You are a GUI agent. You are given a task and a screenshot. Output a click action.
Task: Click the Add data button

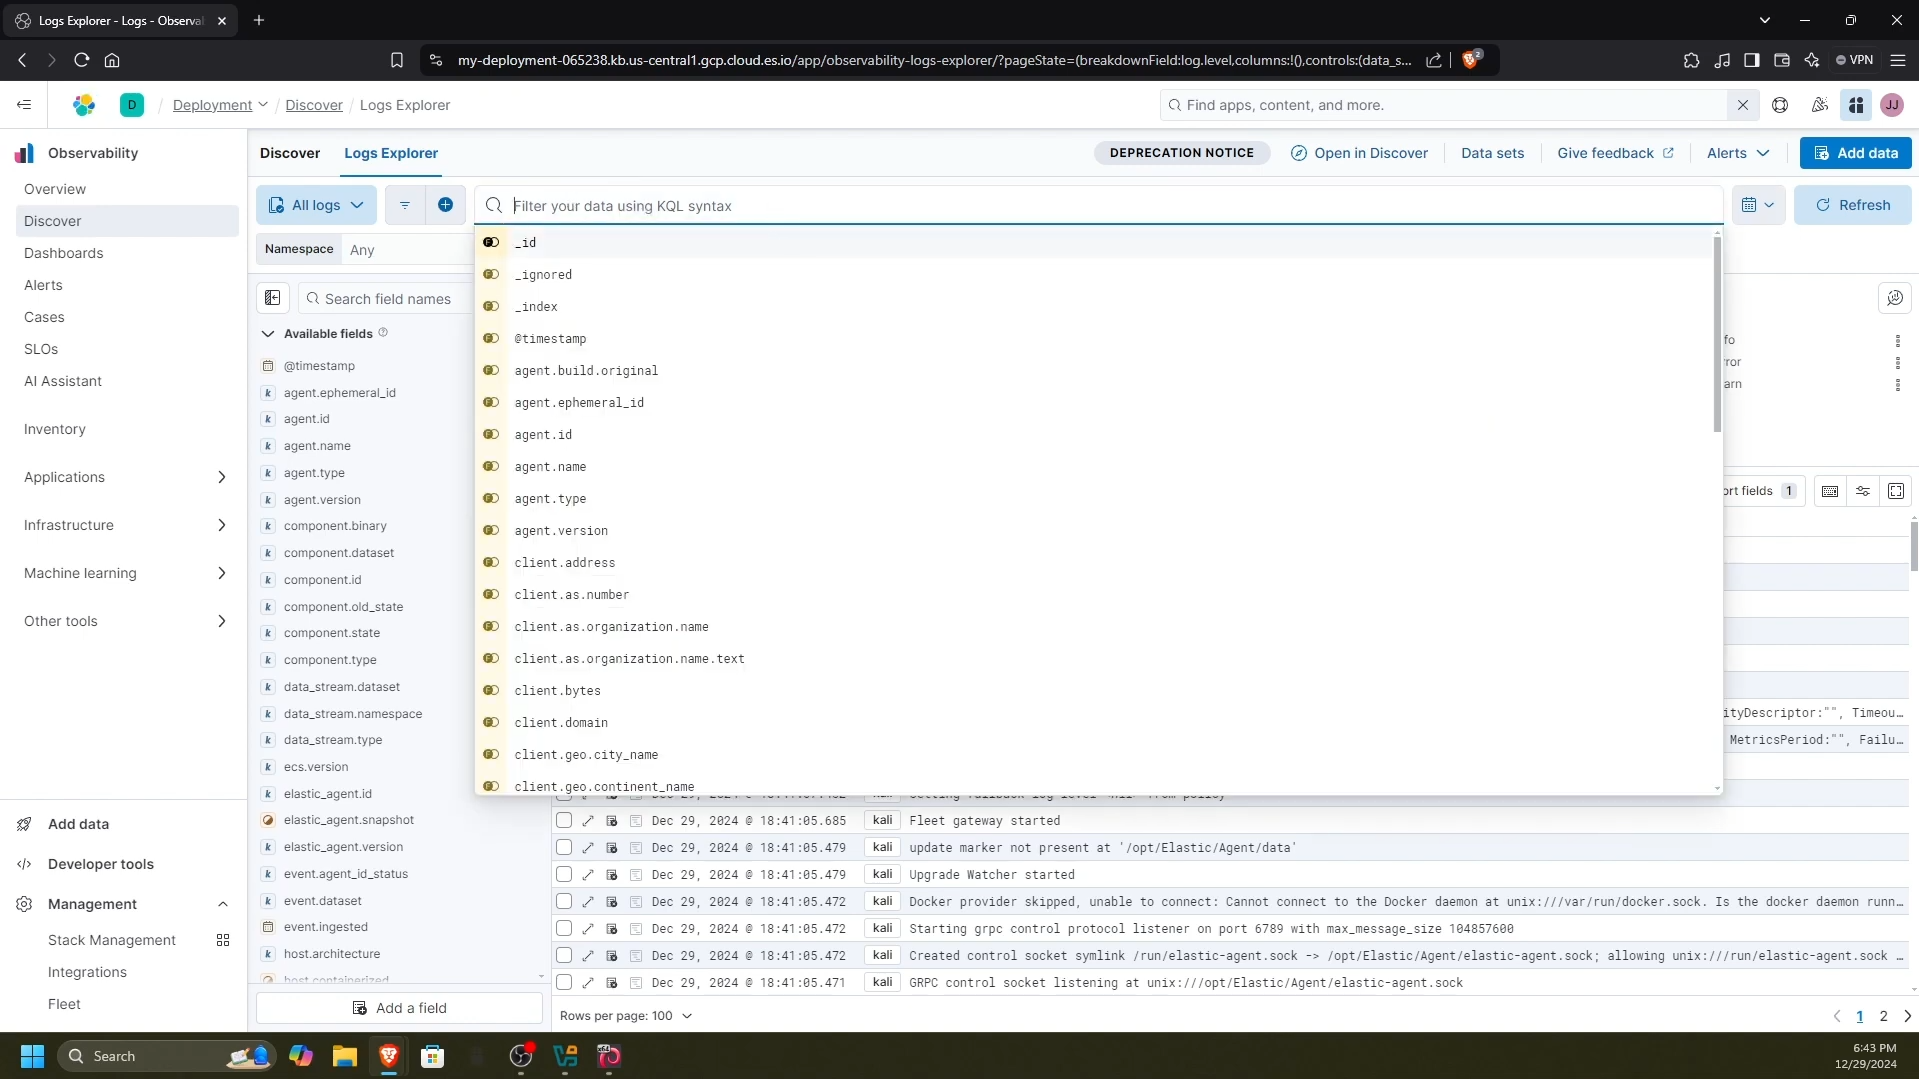point(1856,153)
